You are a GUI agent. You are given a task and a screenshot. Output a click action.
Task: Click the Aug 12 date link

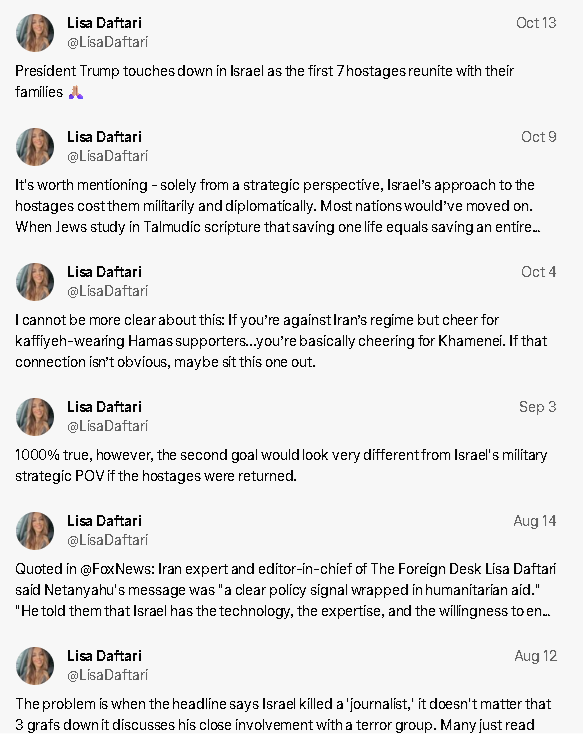point(536,656)
